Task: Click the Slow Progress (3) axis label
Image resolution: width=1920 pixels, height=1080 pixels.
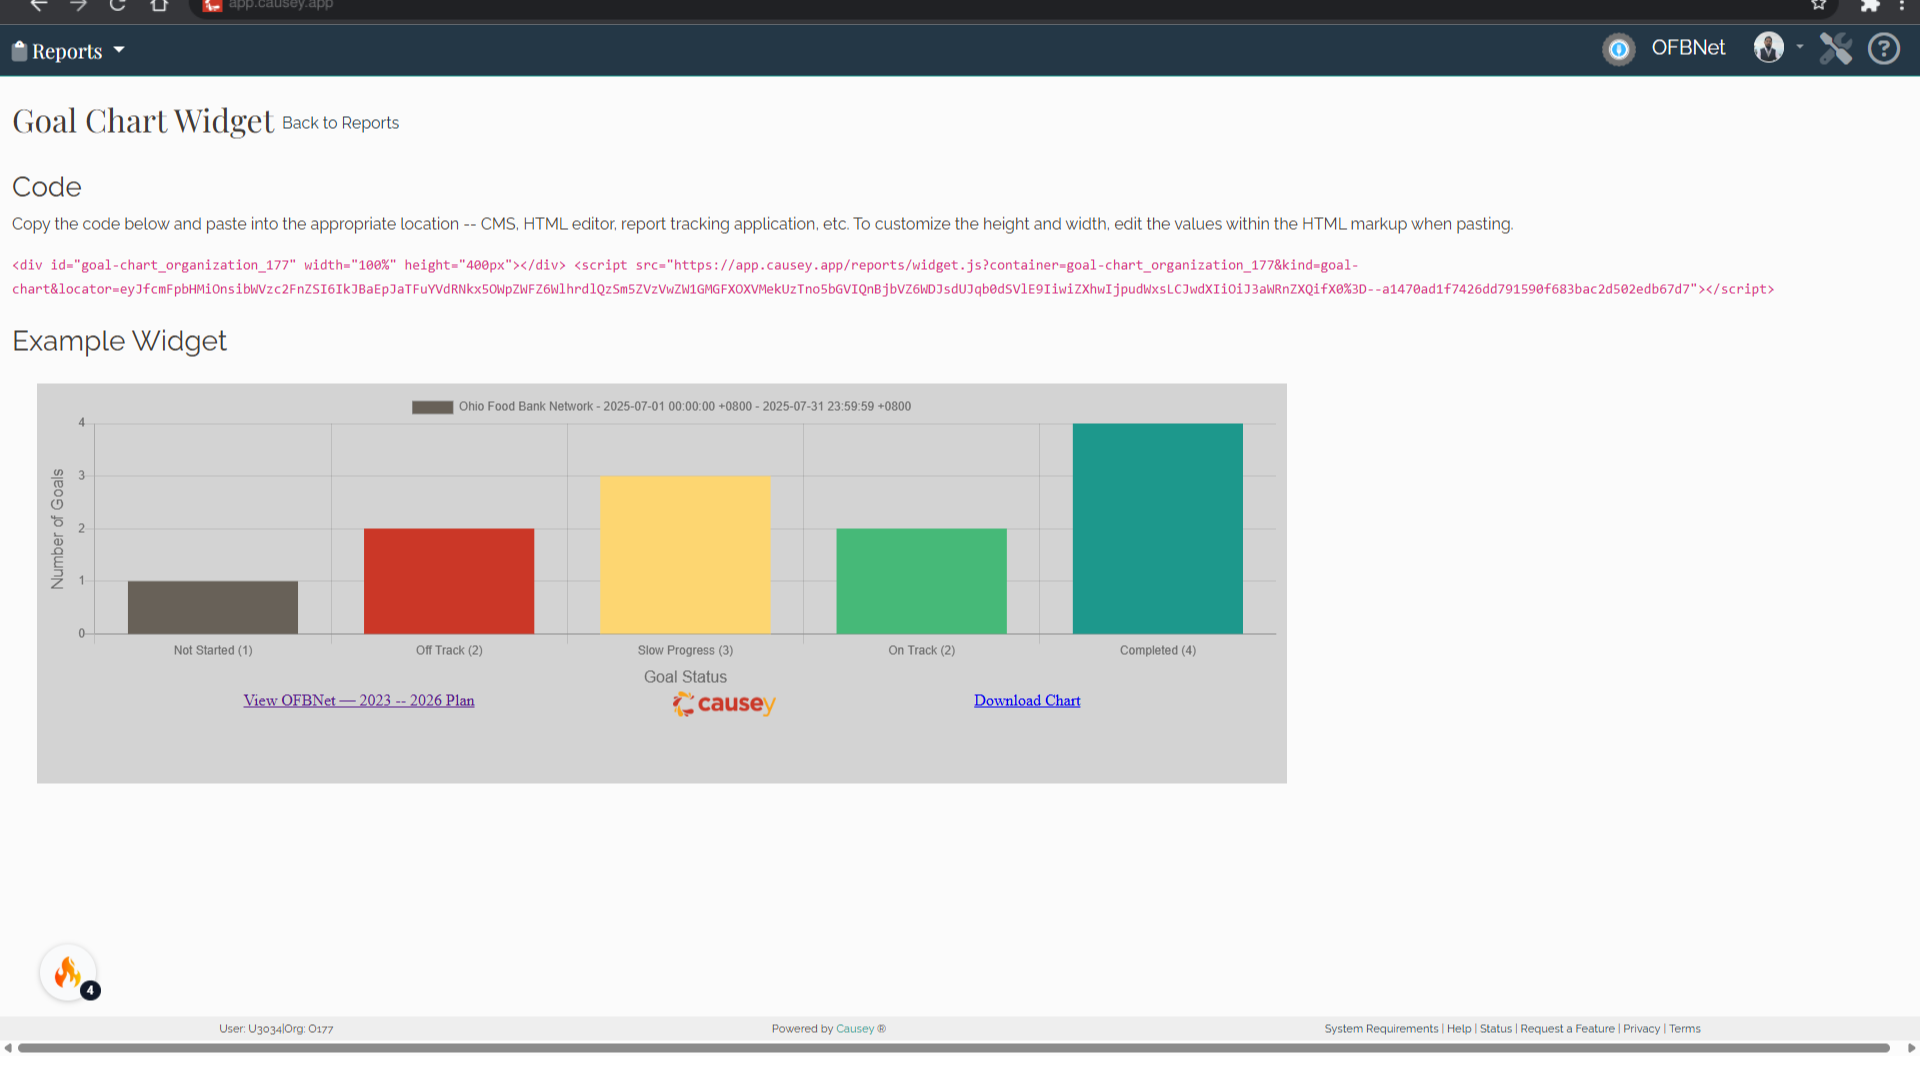Action: [685, 650]
